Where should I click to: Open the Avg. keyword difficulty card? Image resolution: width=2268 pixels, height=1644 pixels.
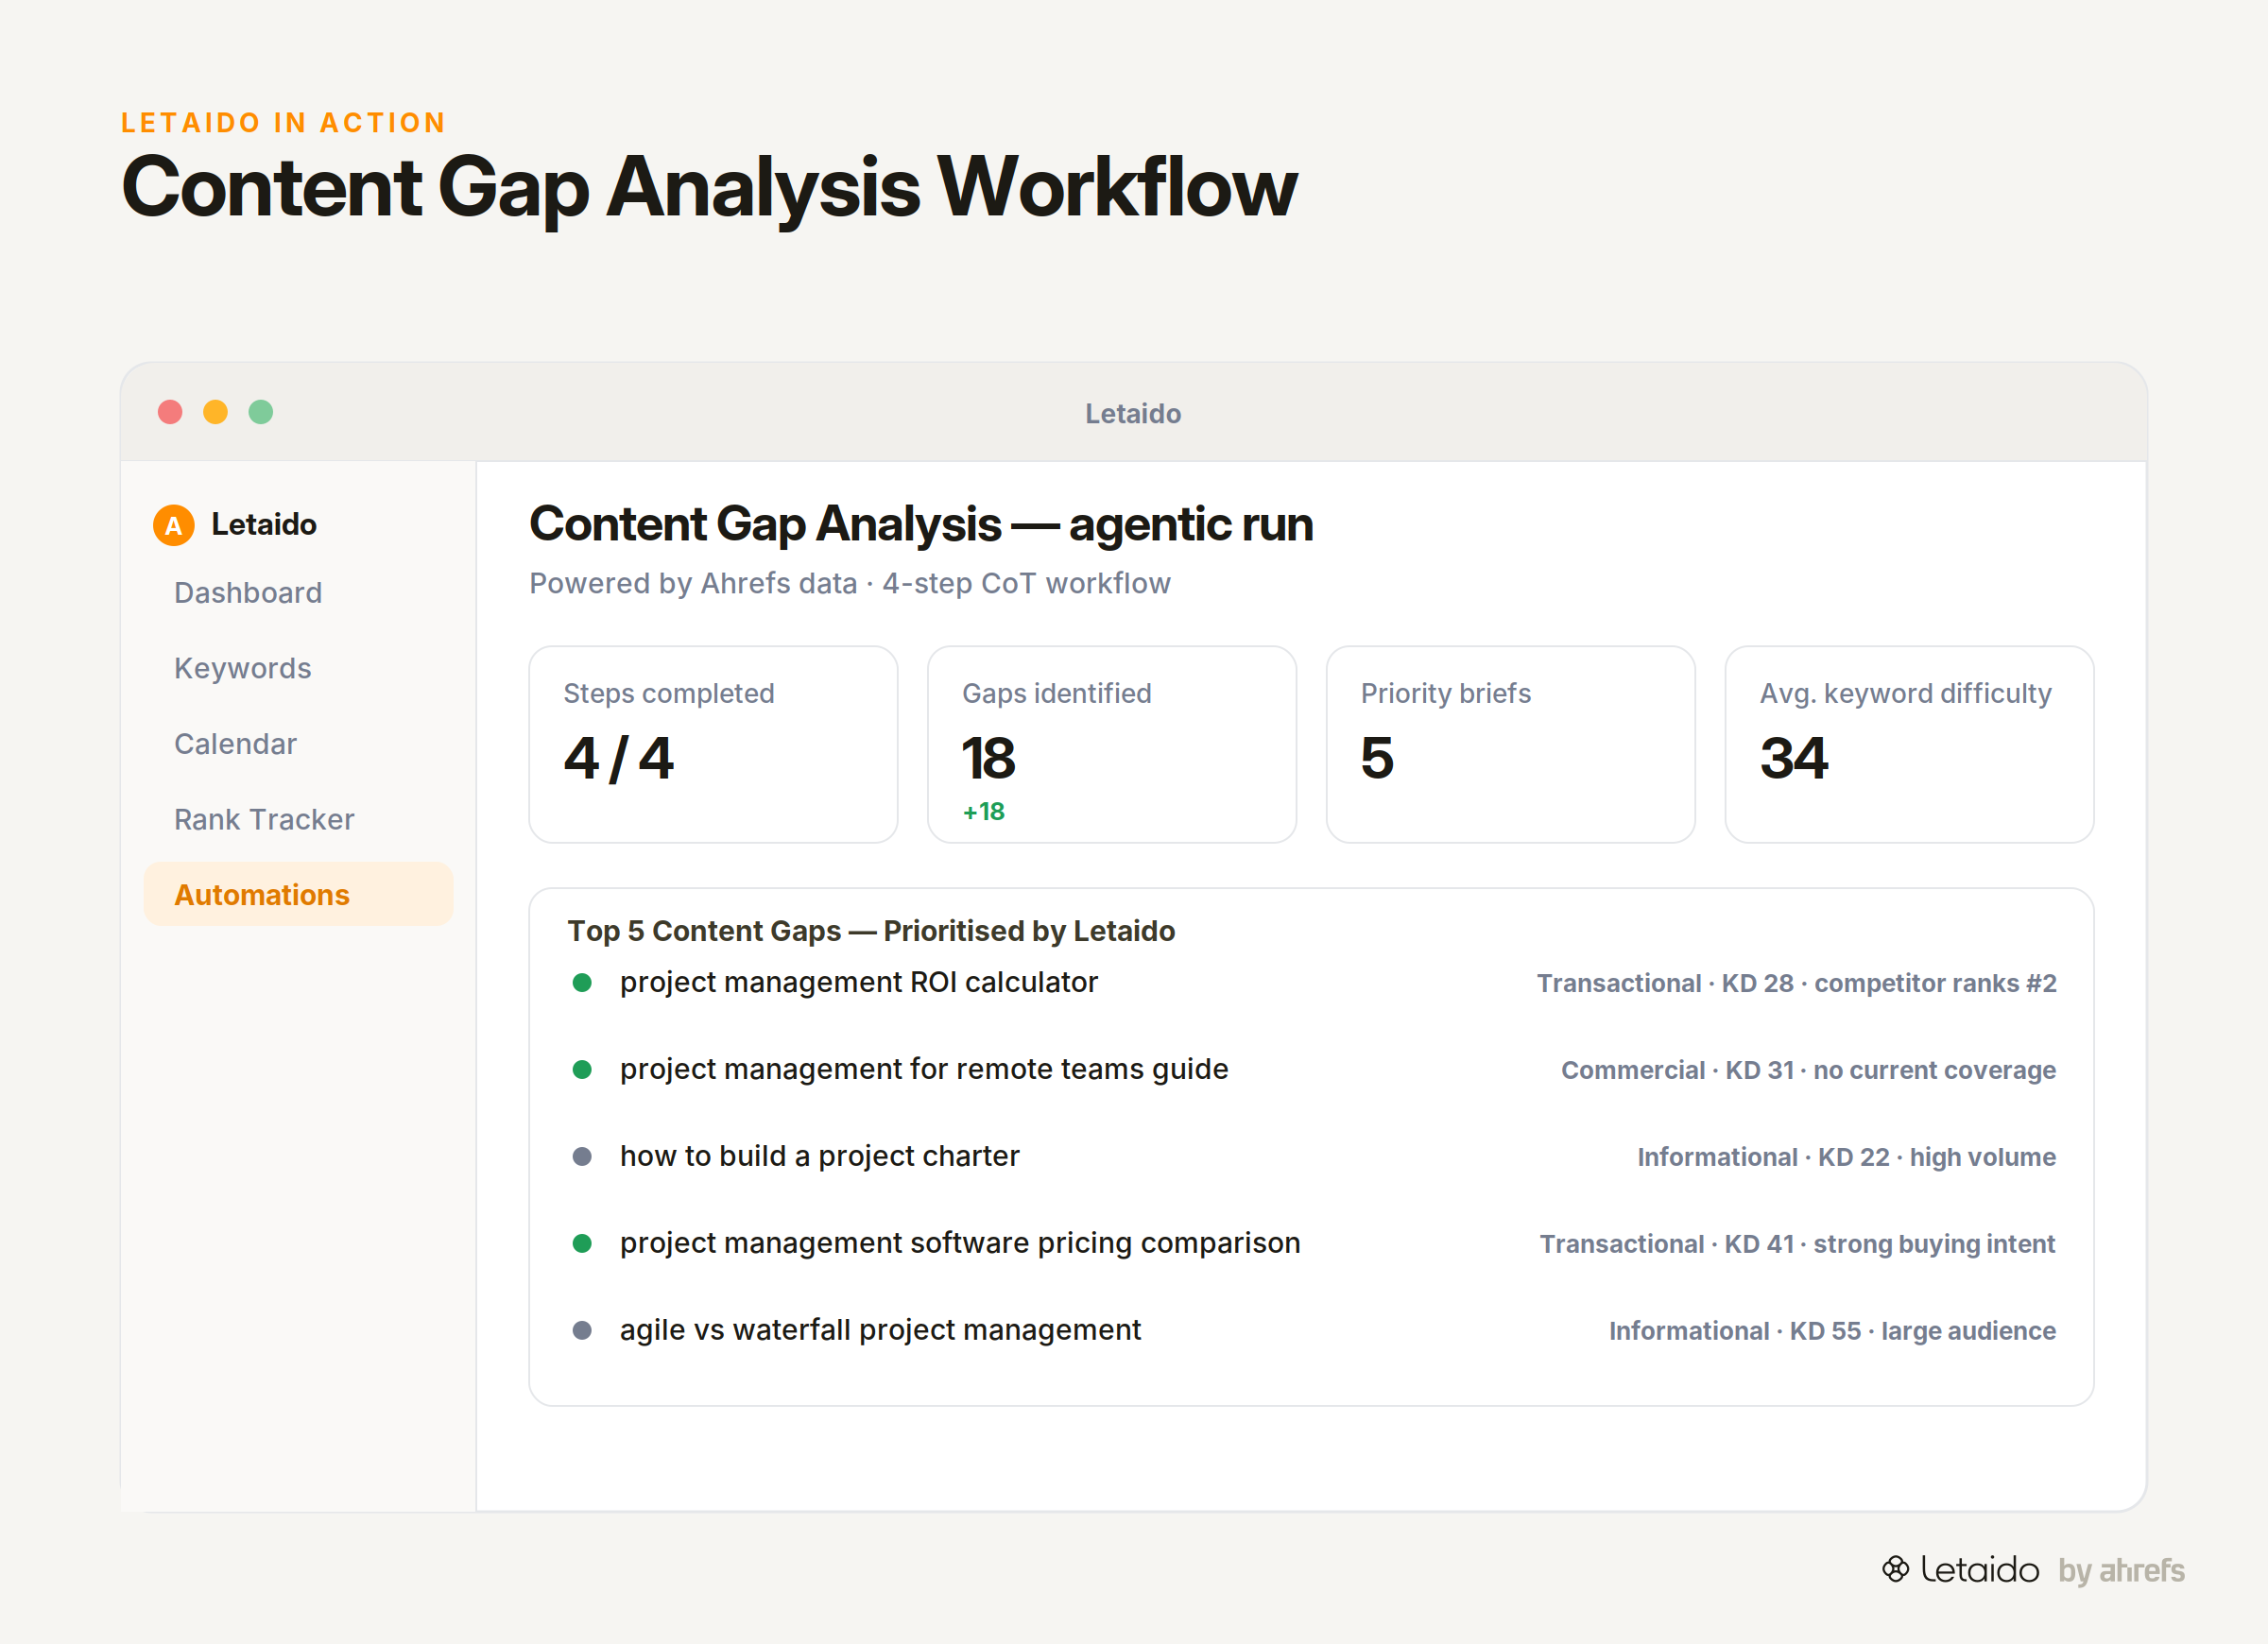(1910, 744)
